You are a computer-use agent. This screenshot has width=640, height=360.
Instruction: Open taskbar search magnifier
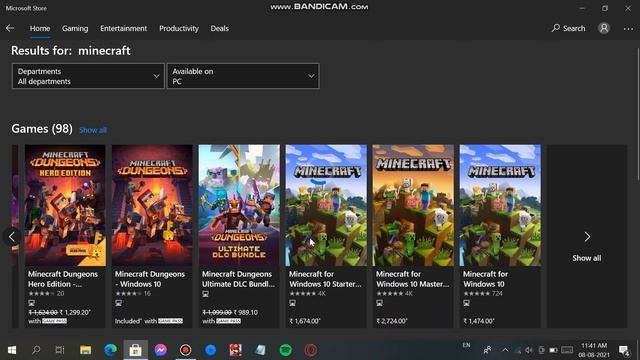(x=36, y=350)
